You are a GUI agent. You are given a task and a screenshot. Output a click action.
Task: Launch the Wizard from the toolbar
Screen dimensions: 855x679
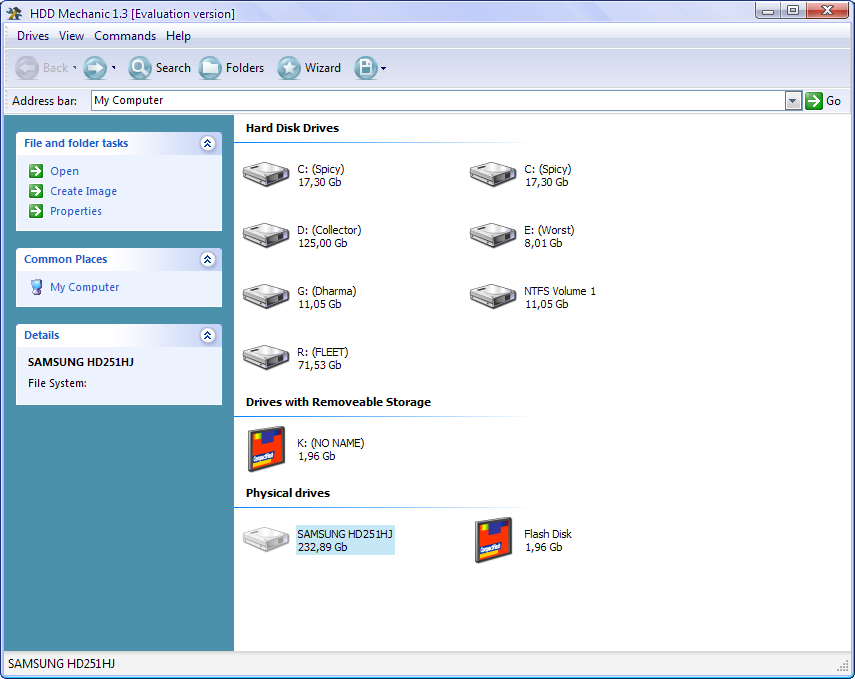(x=289, y=68)
